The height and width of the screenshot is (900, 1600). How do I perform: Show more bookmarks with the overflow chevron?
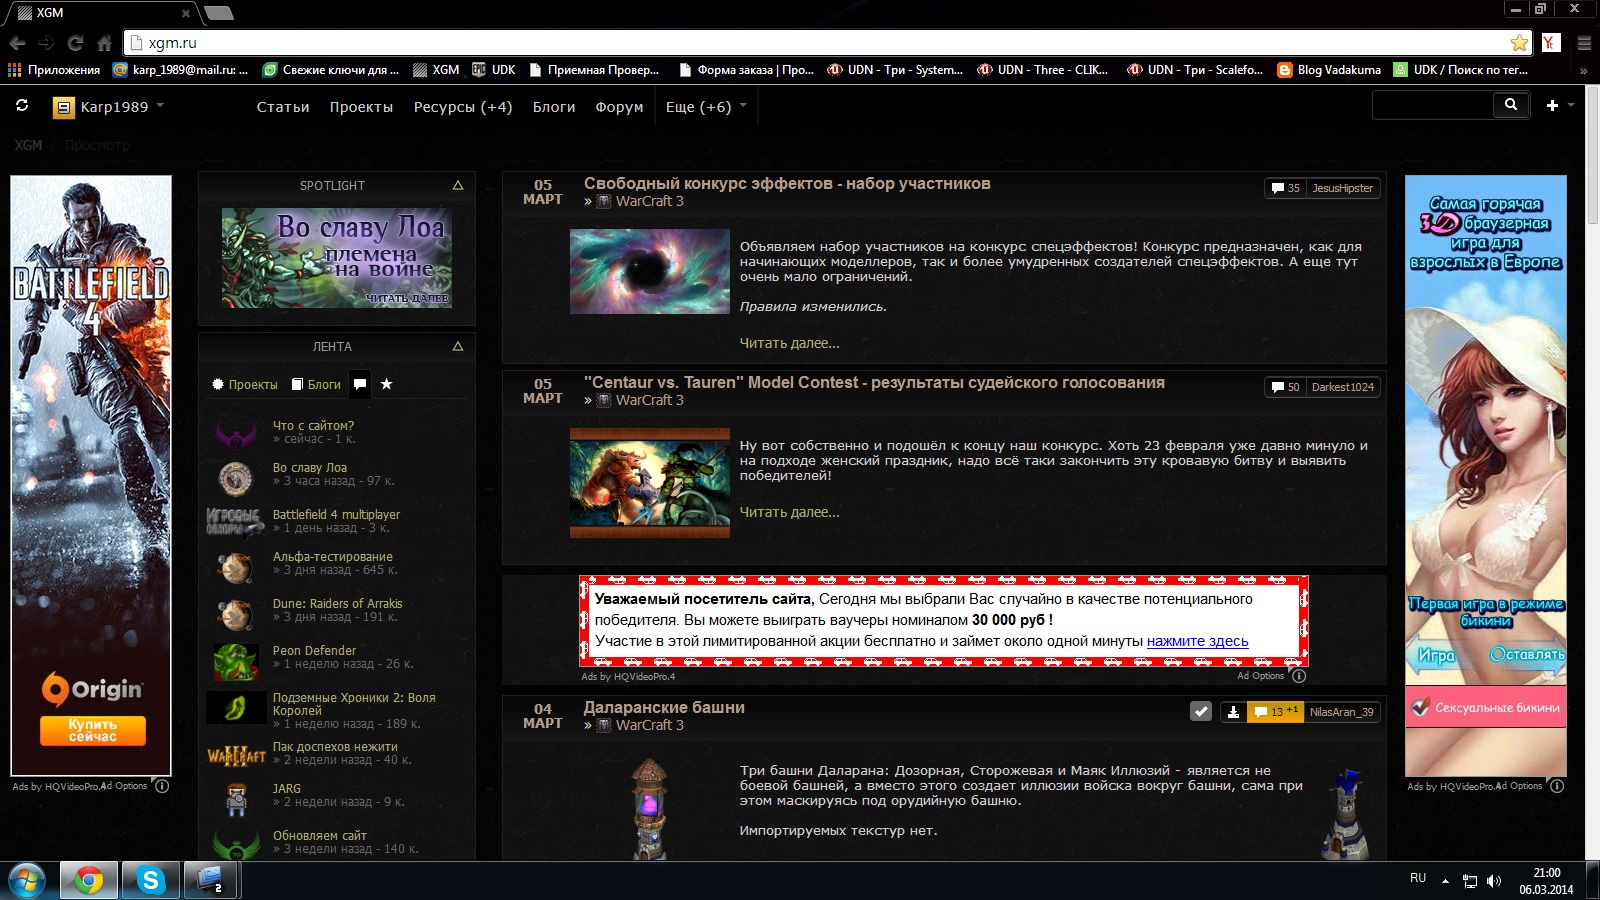click(x=1583, y=70)
